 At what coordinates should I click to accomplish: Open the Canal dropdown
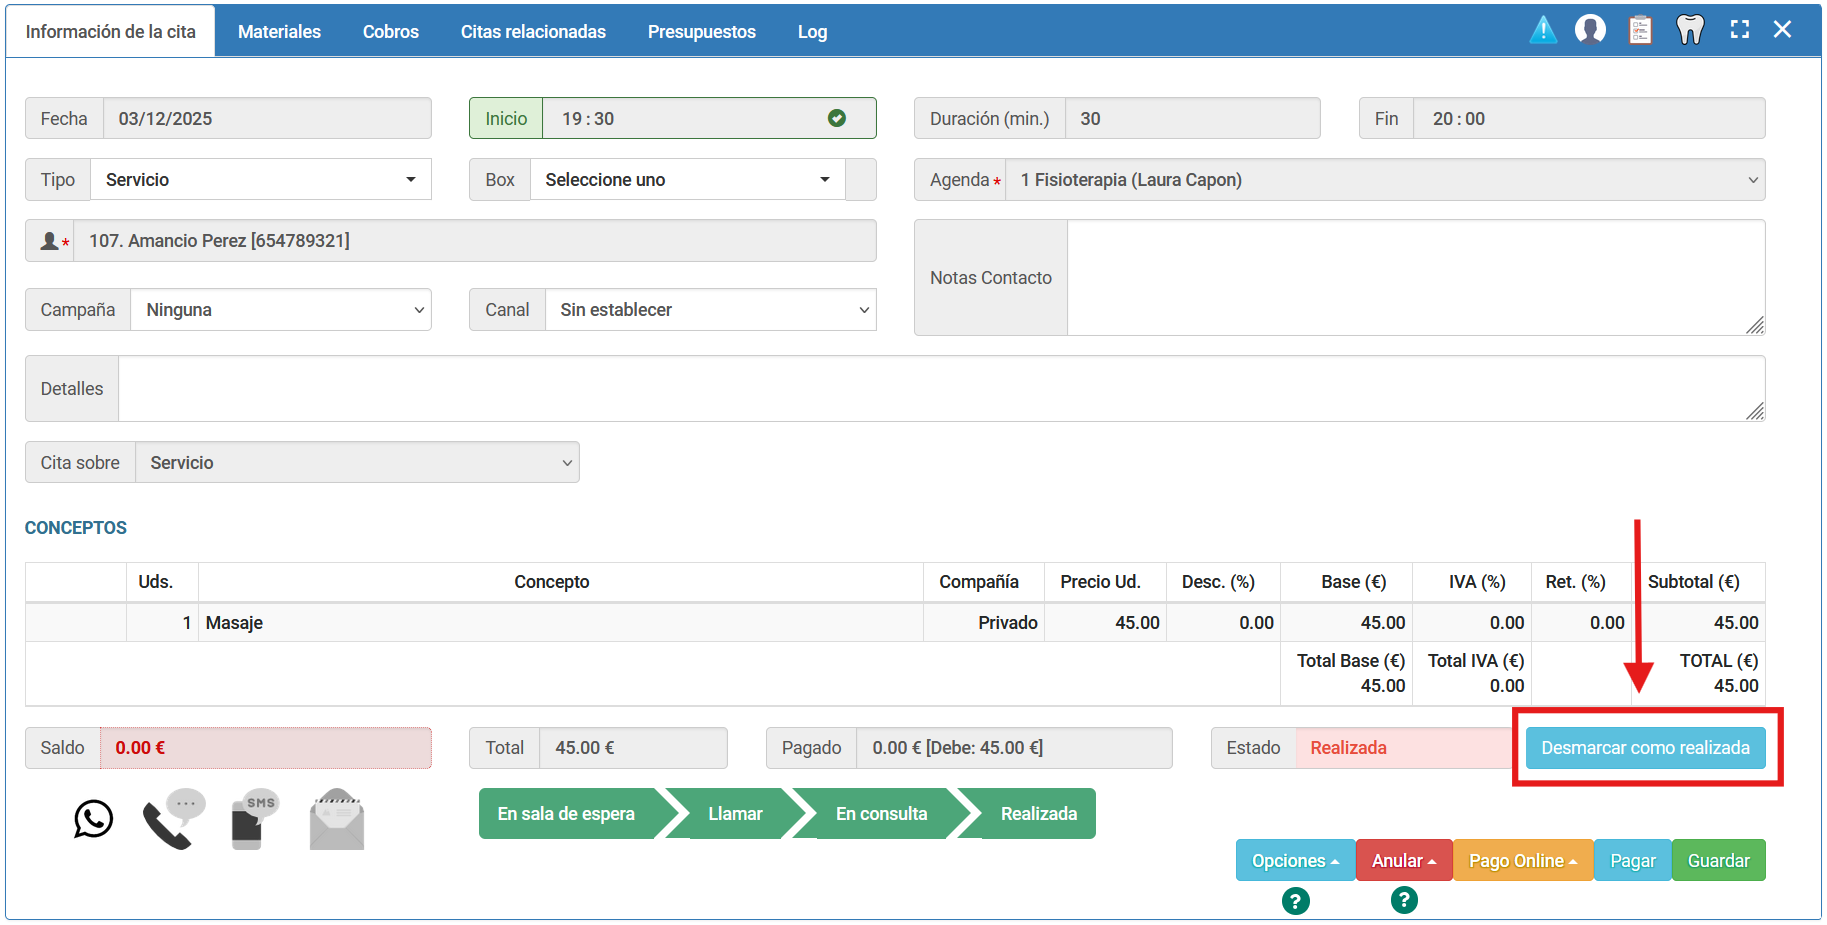(710, 310)
